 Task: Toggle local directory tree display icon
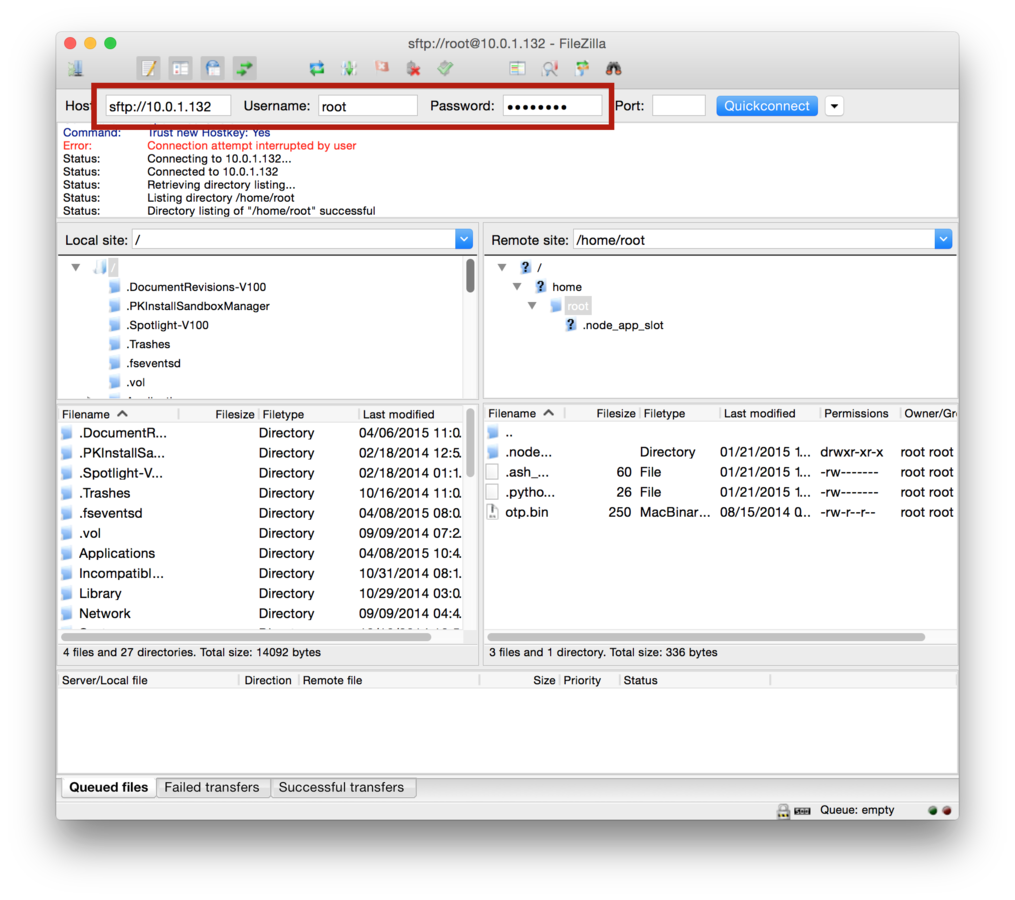coord(181,68)
